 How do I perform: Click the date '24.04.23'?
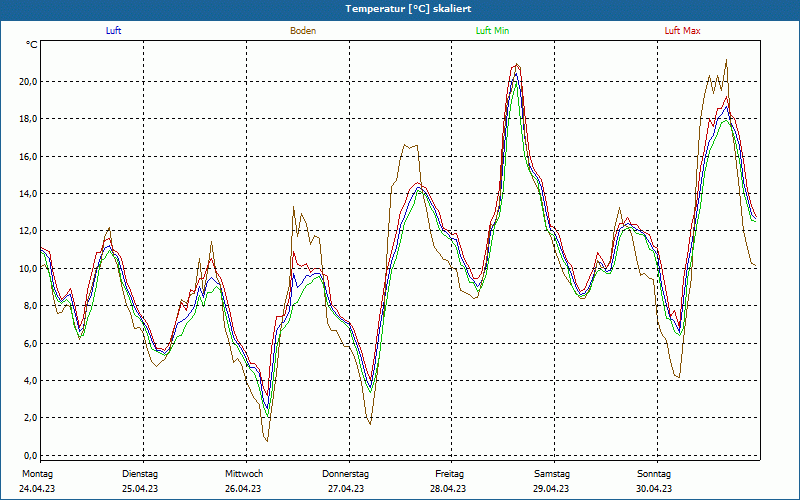pos(37,489)
